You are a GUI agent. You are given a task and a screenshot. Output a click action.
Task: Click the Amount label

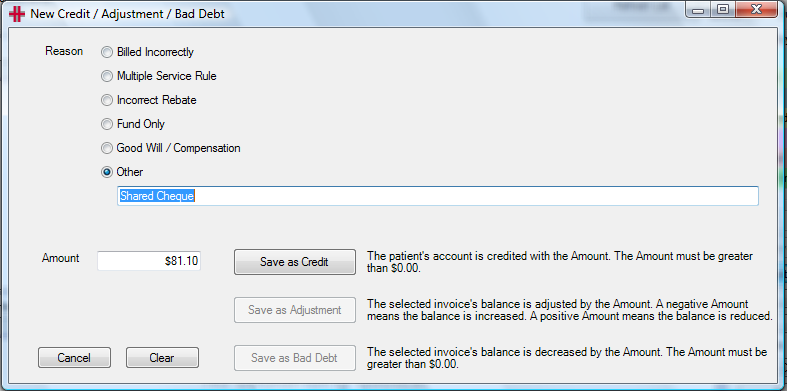pyautogui.click(x=60, y=258)
